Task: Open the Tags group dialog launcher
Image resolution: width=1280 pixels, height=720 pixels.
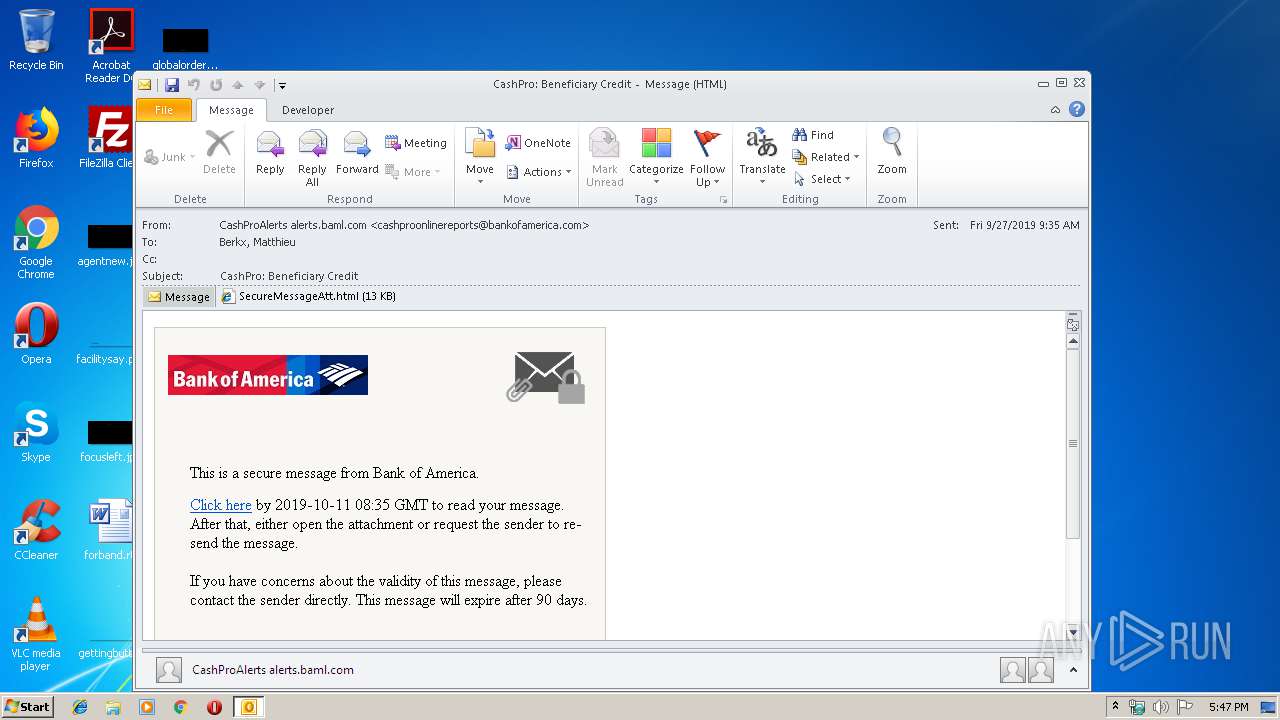Action: point(723,200)
